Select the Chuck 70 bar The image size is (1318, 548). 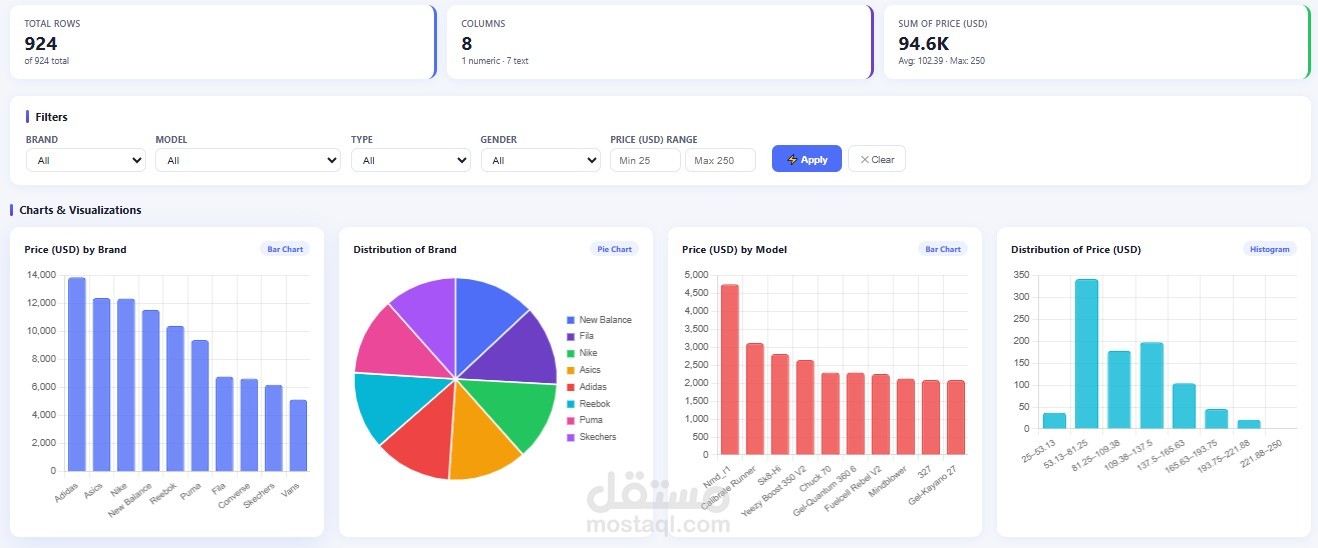coord(831,414)
